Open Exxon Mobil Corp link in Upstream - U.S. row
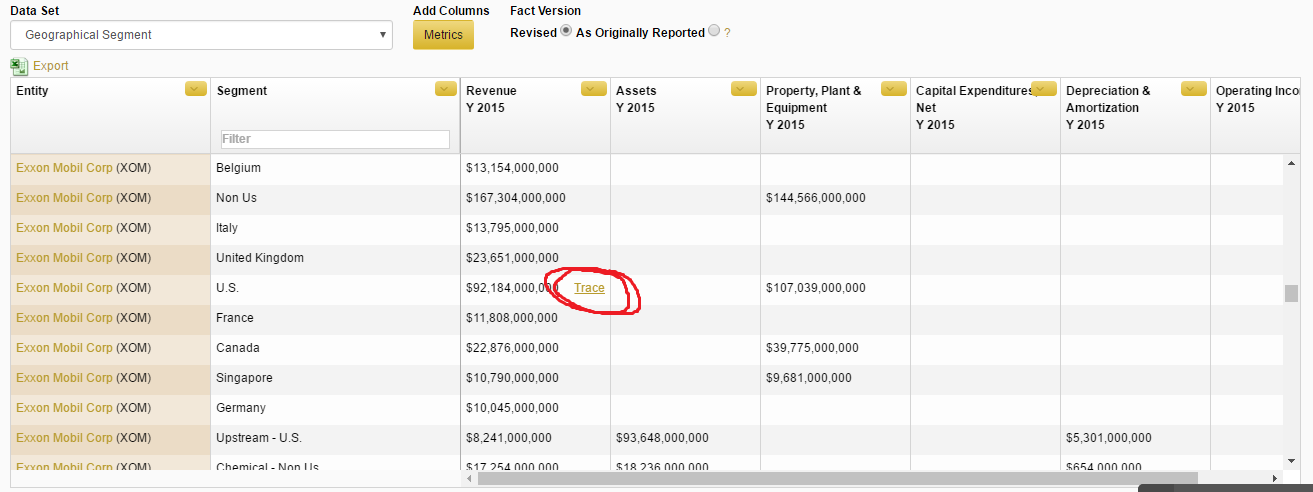The height and width of the screenshot is (492, 1313). pyautogui.click(x=64, y=438)
